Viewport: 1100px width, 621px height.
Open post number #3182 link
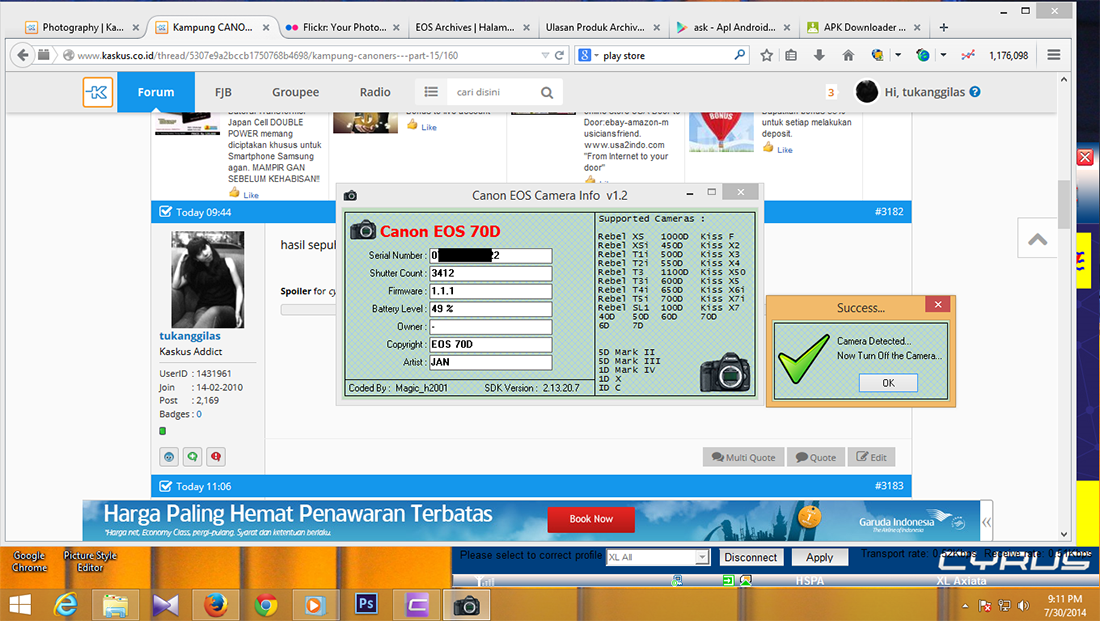(x=889, y=211)
